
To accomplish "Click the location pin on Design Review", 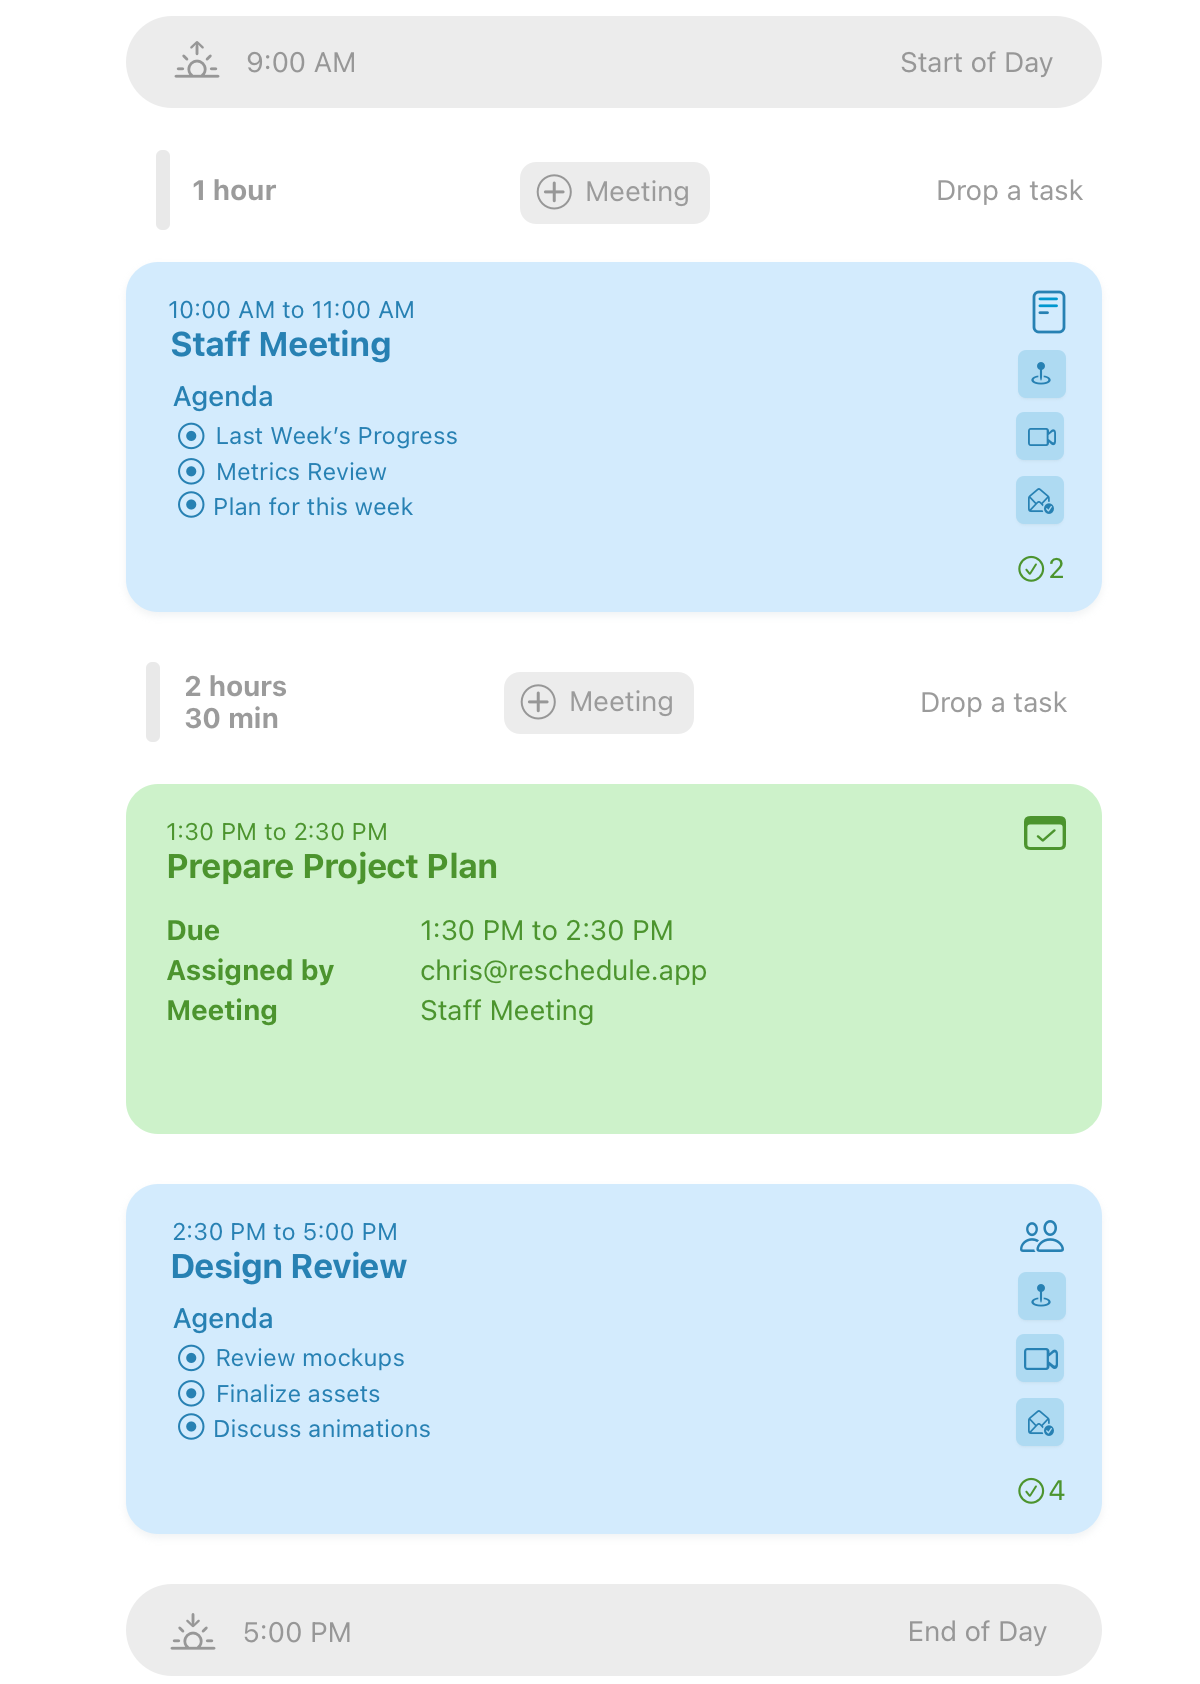I will click(1041, 1296).
